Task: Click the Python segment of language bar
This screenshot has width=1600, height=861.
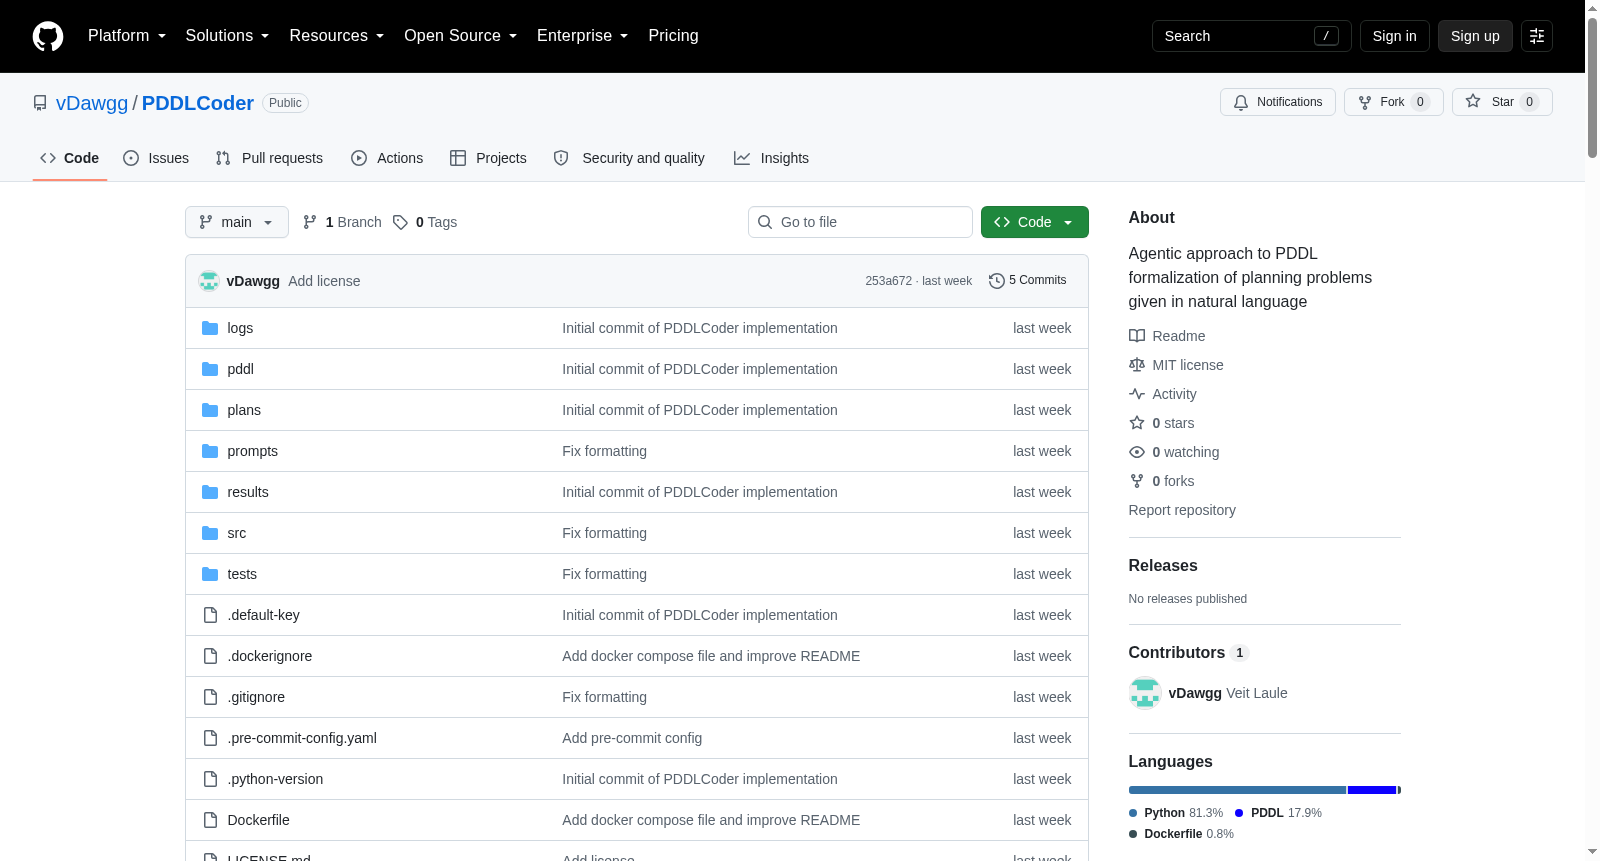Action: [x=1237, y=790]
